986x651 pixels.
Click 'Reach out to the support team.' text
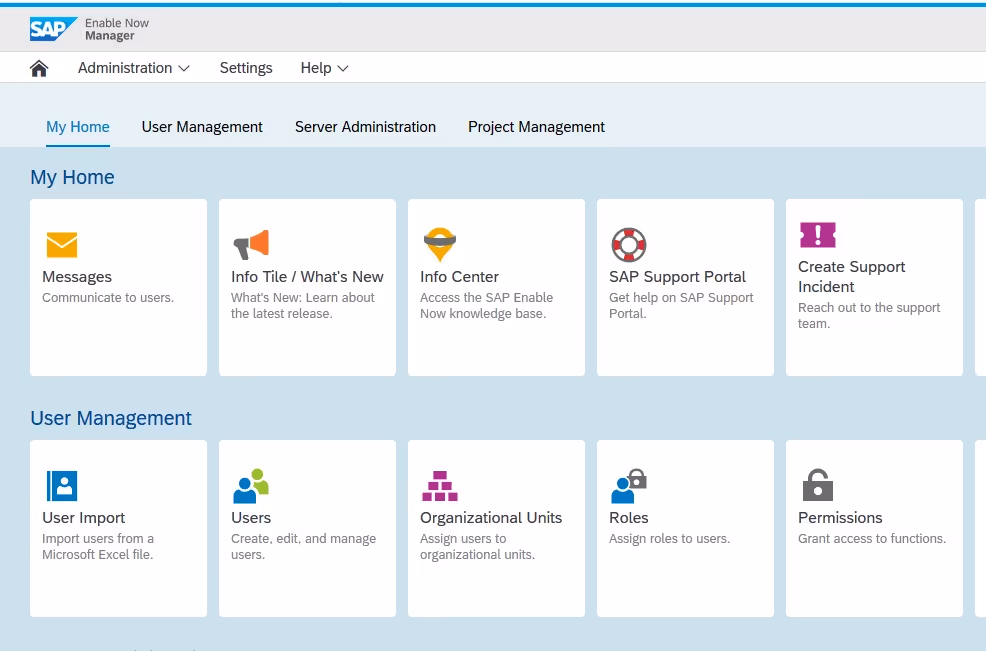[869, 315]
